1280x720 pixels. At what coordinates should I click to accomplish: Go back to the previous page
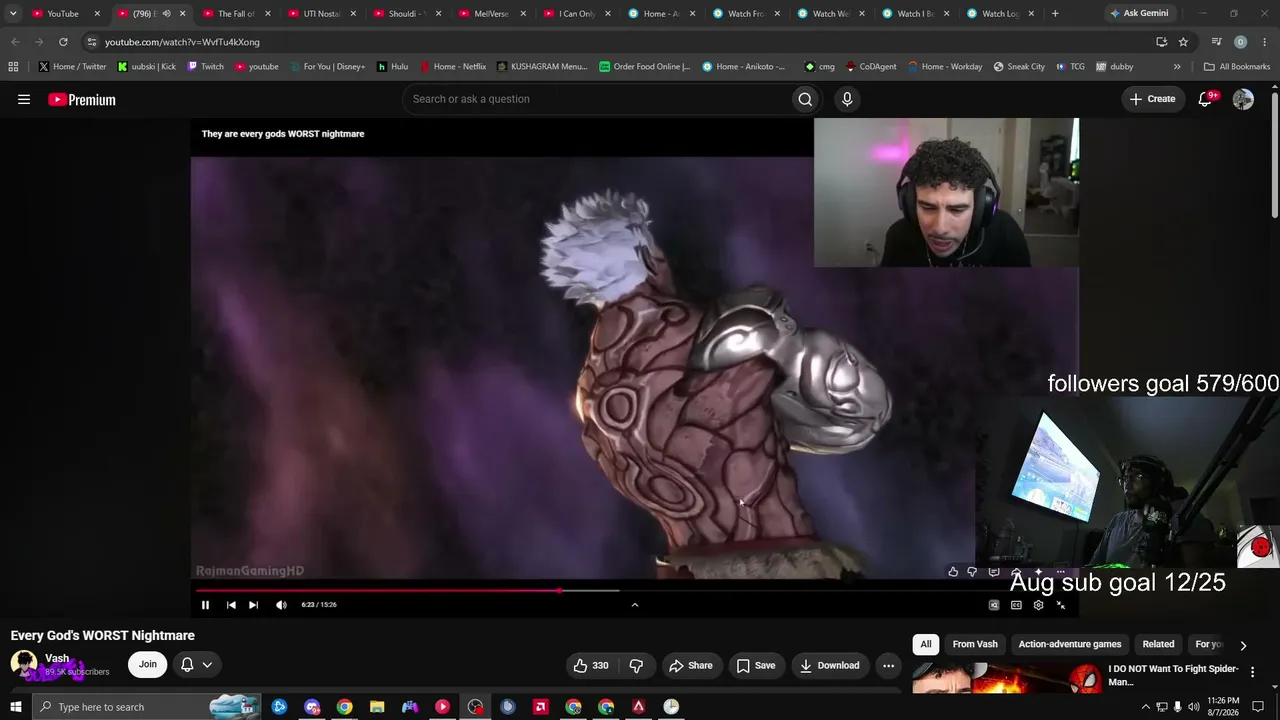point(15,42)
